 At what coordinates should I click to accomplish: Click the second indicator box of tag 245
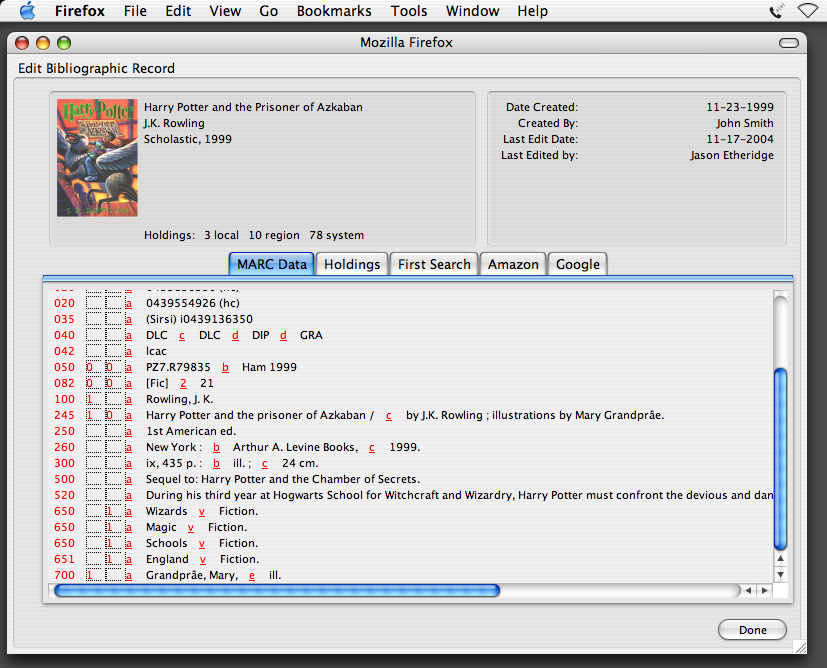(113, 415)
